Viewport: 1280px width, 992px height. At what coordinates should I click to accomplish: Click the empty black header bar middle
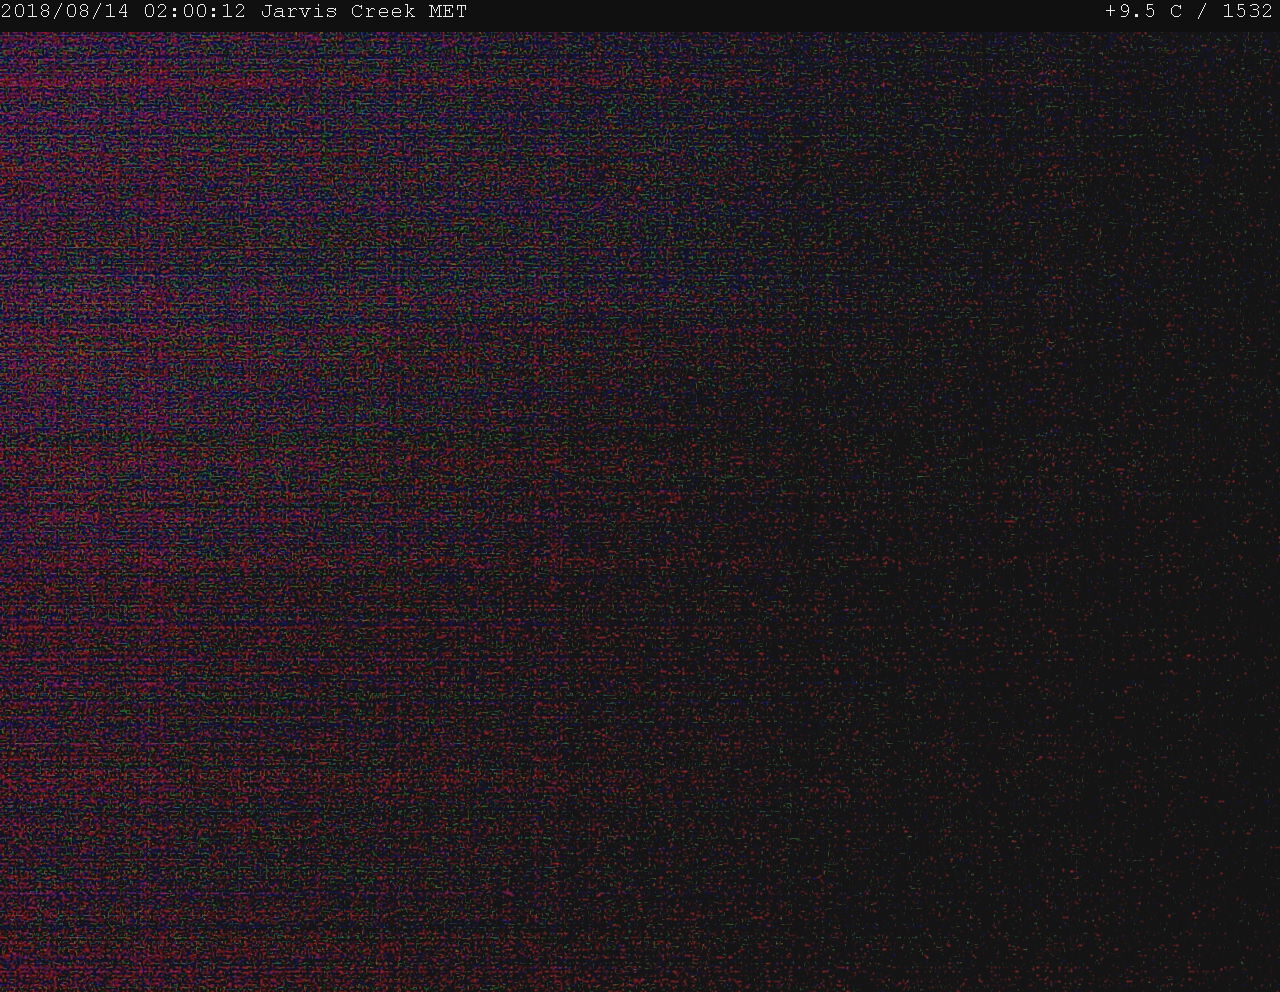coord(780,12)
